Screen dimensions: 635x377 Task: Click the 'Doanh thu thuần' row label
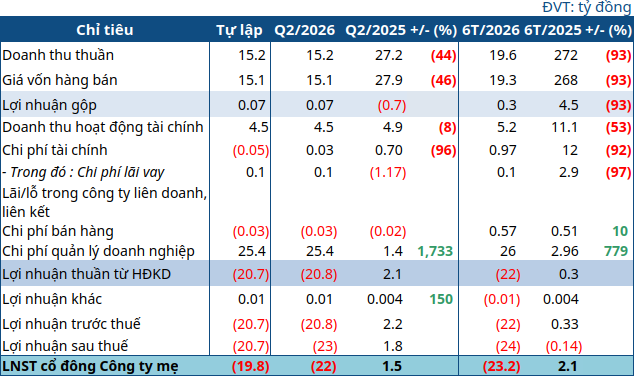click(x=58, y=55)
